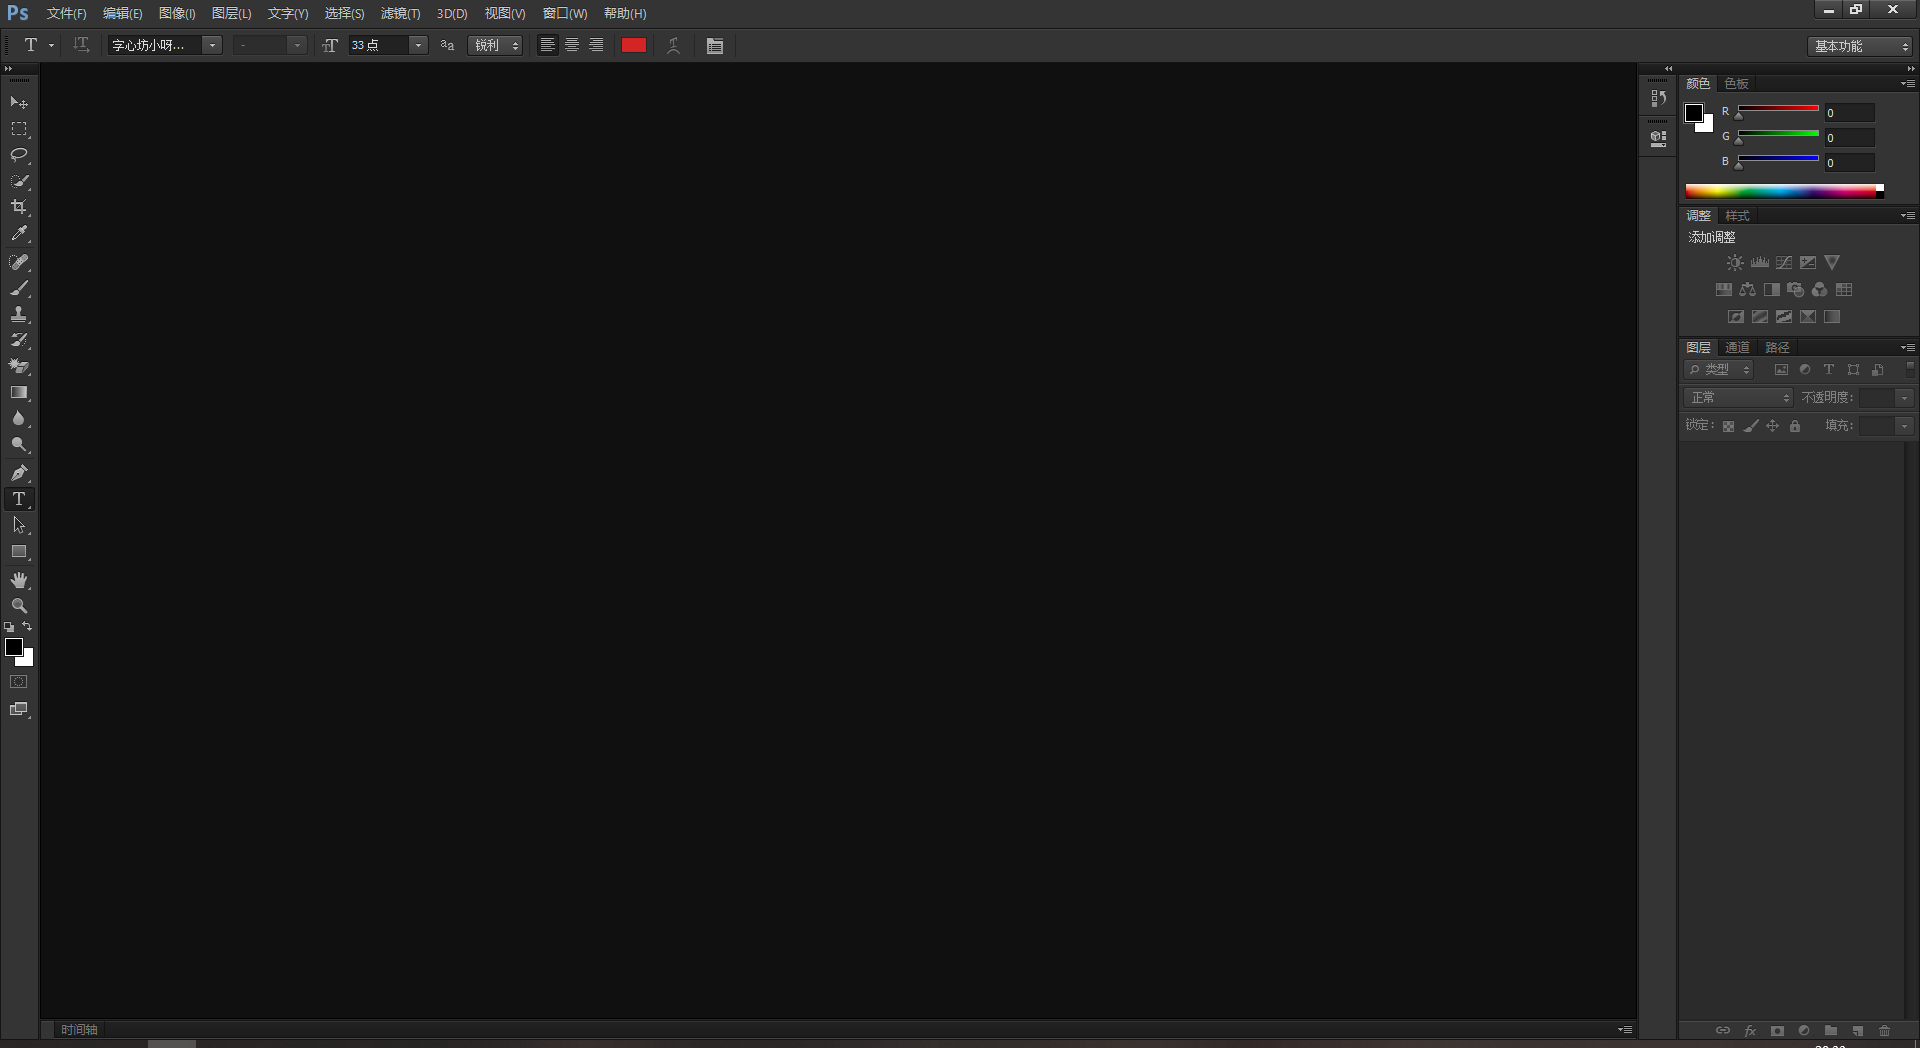
Task: Select the Lasso tool
Action: coord(19,155)
